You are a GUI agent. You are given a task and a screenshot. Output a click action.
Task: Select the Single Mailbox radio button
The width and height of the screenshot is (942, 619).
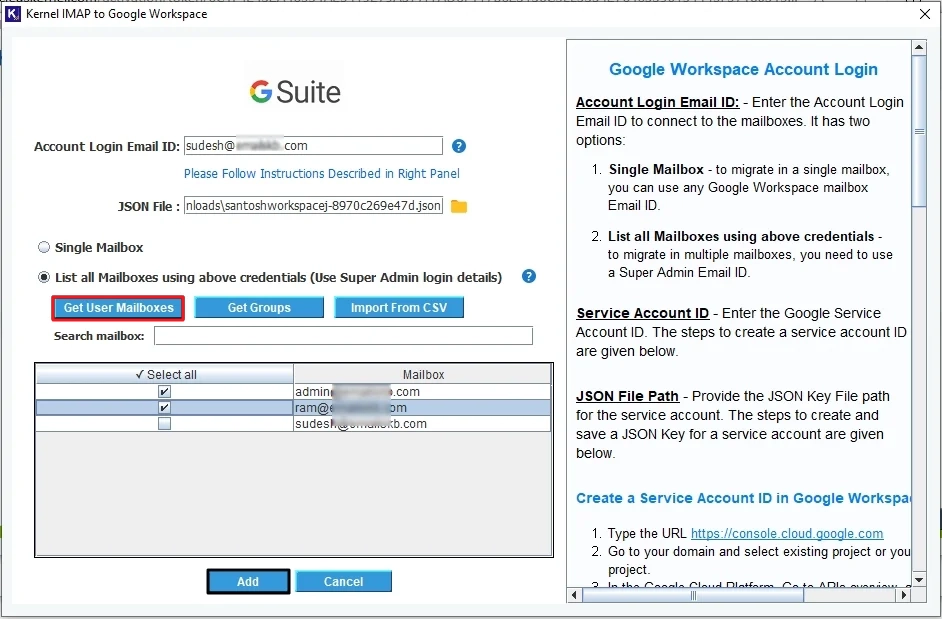coord(43,246)
